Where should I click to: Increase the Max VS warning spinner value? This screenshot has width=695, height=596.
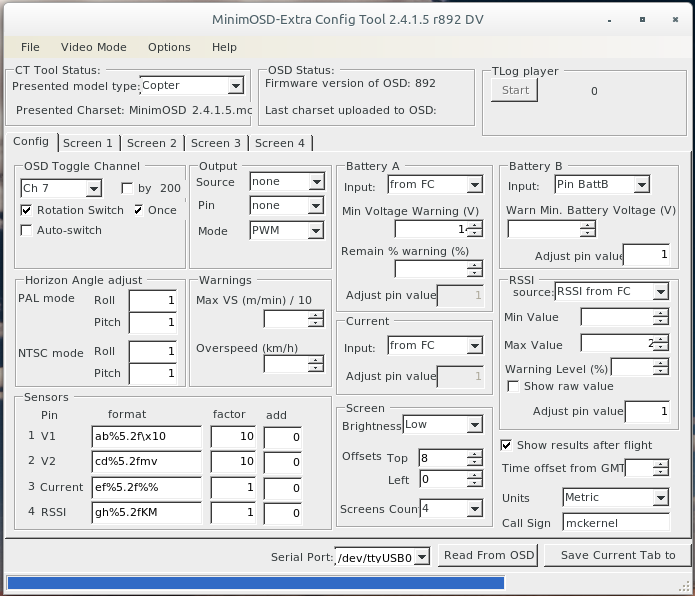(x=316, y=315)
